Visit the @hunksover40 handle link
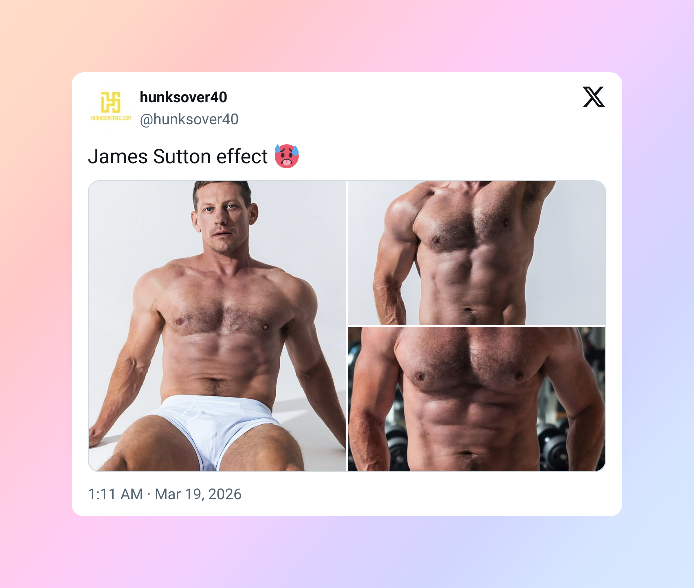Image resolution: width=694 pixels, height=588 pixels. (x=189, y=119)
